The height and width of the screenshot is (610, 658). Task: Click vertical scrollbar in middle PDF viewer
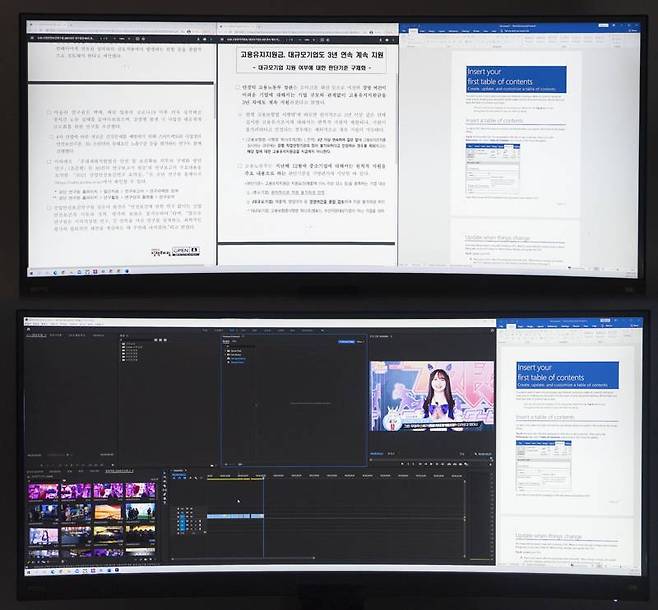click(x=397, y=120)
